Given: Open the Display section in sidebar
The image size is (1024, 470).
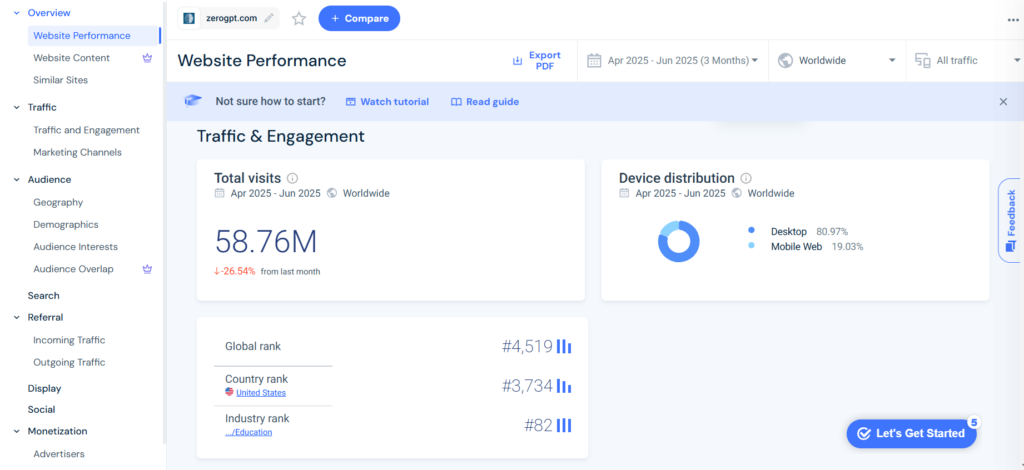Looking at the screenshot, I should point(44,388).
